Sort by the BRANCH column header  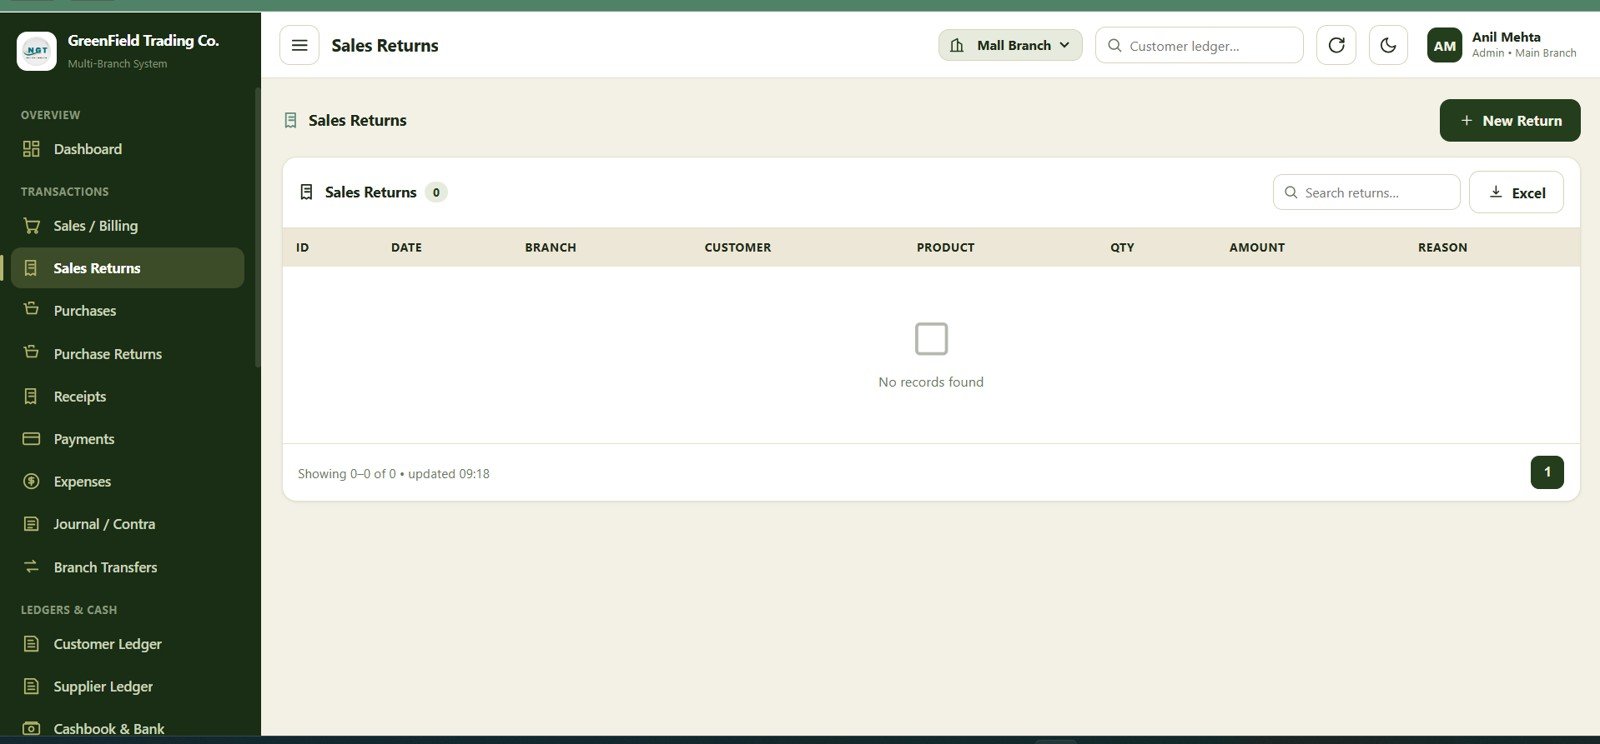coord(550,247)
